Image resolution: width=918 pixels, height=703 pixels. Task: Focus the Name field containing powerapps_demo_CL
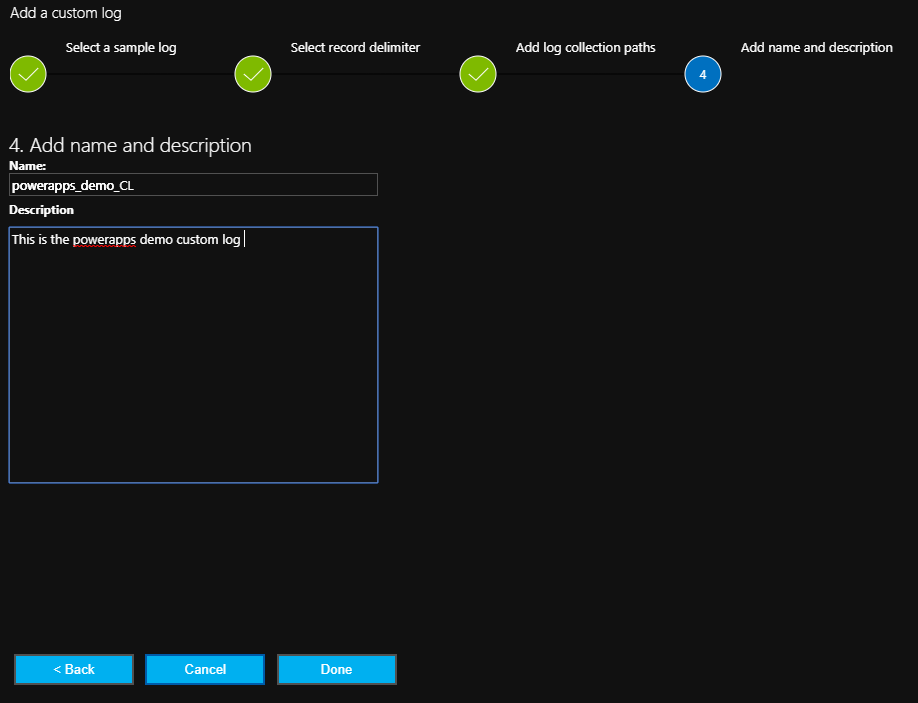[193, 185]
